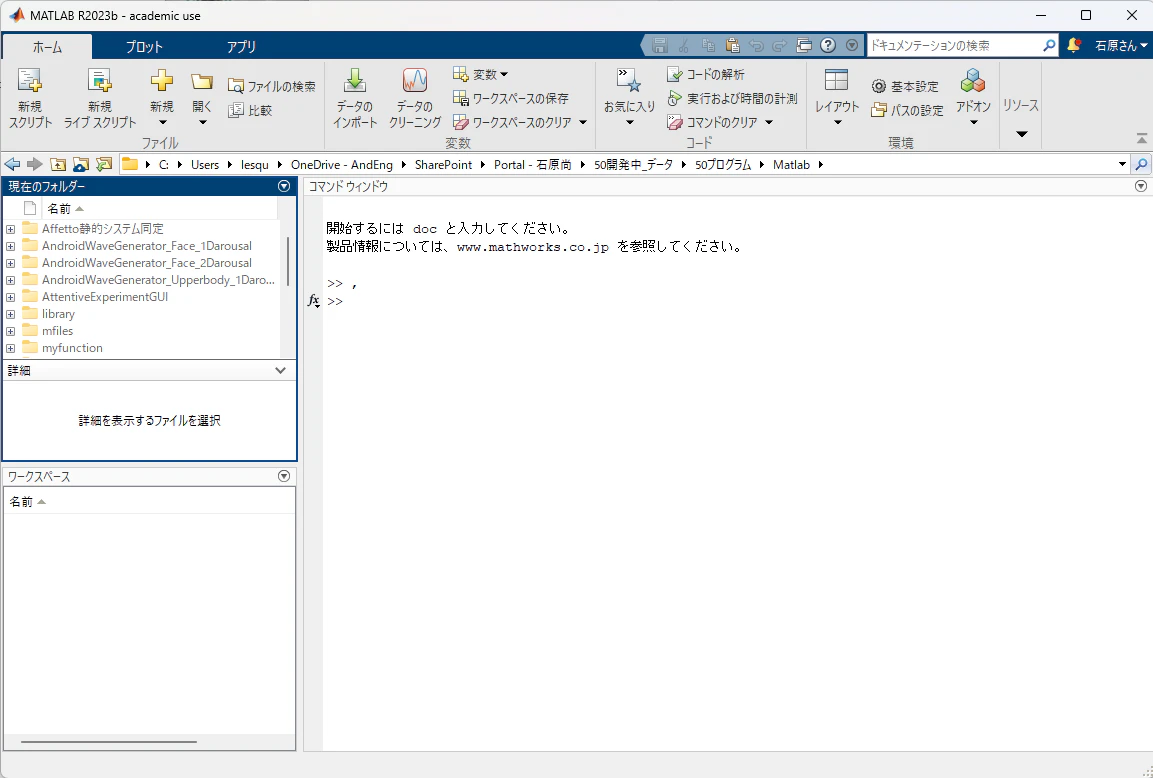Click コードの解析 analyze code
Screen dimensions: 1153x778
706,74
